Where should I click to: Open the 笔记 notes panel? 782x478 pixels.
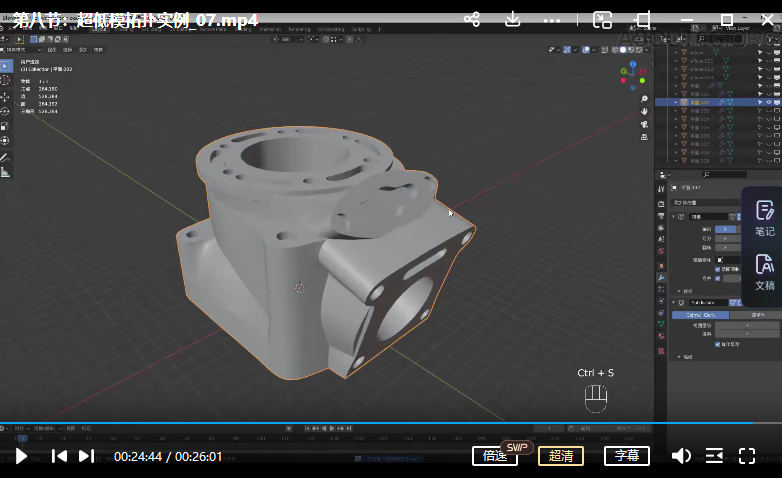click(x=764, y=218)
